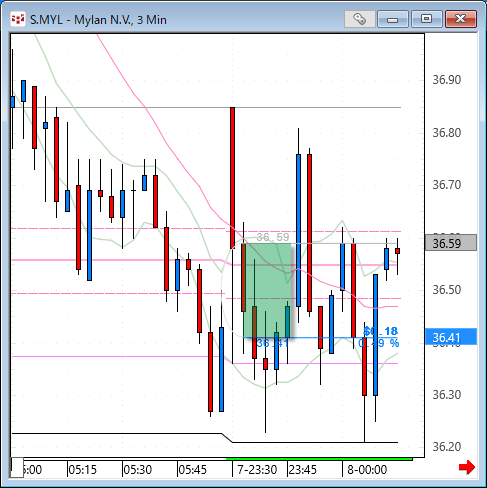This screenshot has height=488, width=487.
Task: Click the 7-23:30 time axis label
Action: (x=257, y=470)
